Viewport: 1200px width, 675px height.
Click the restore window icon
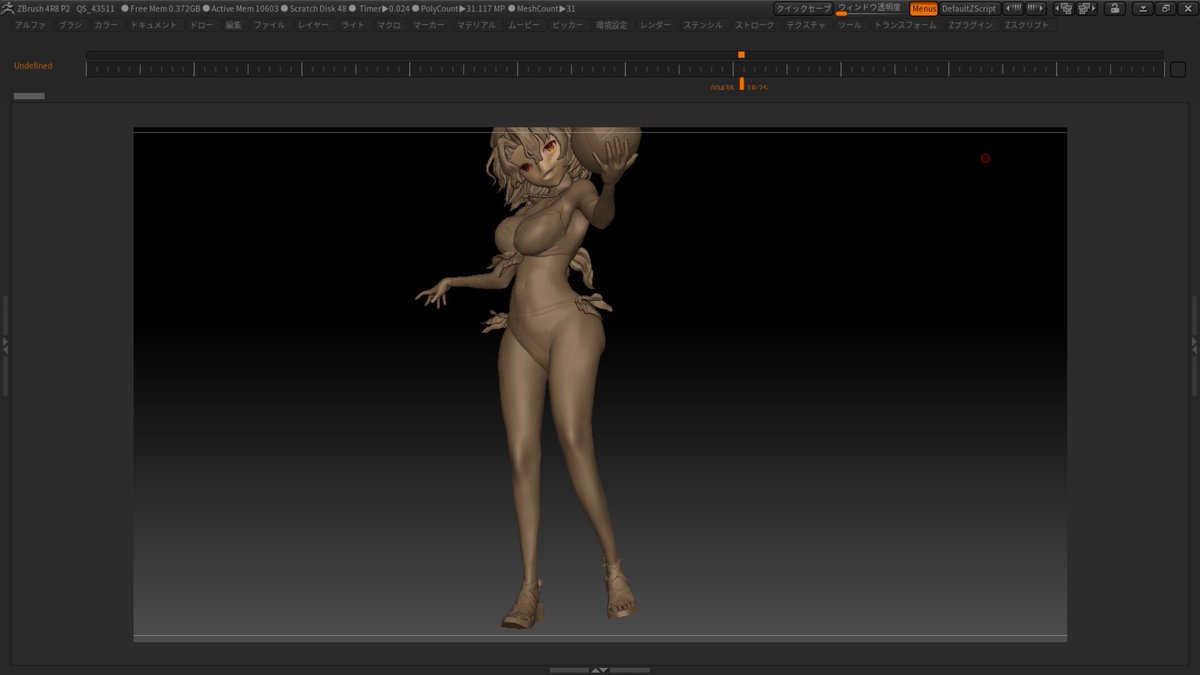1165,8
